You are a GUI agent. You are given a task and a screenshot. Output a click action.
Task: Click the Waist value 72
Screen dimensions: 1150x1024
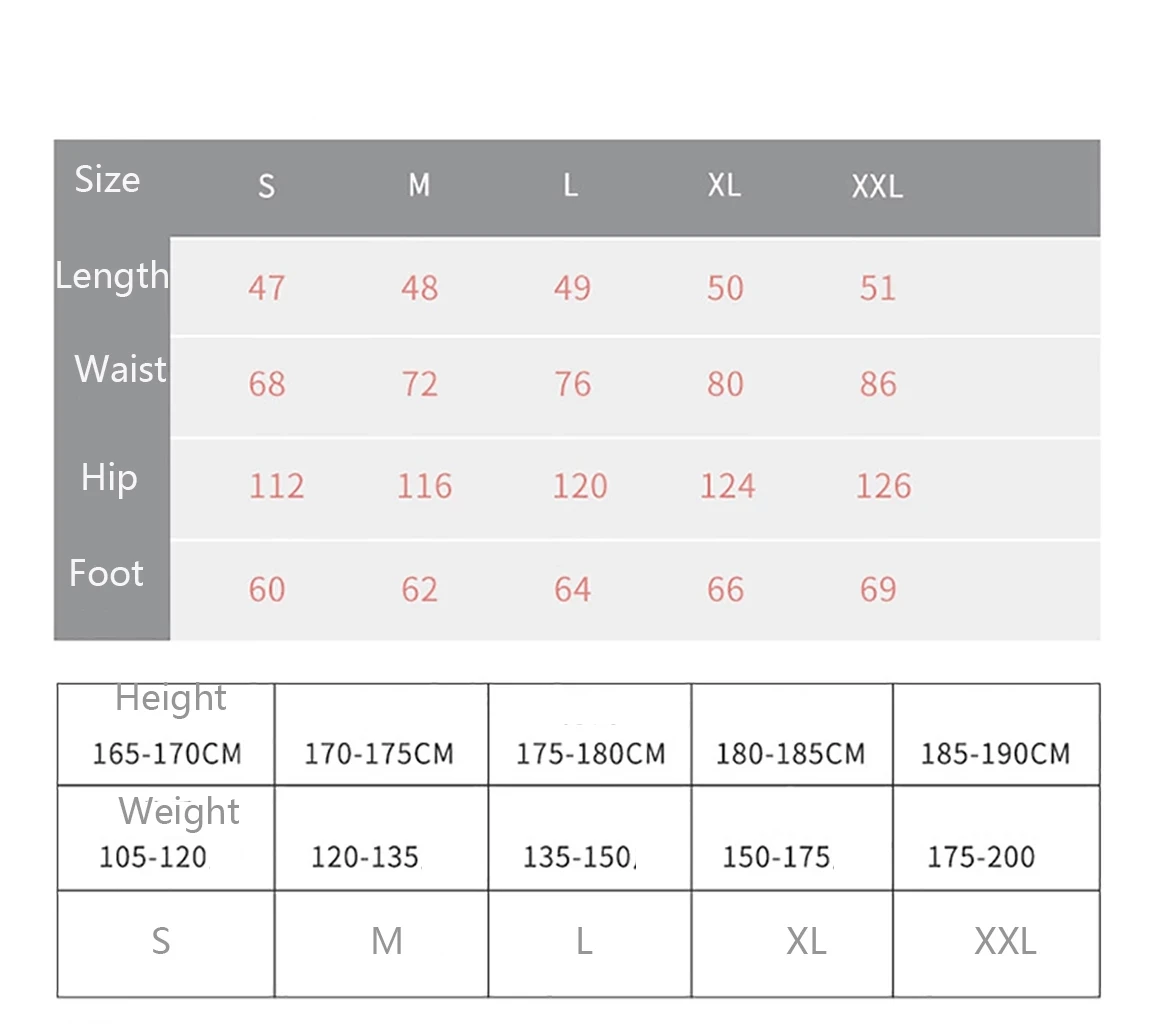tap(419, 384)
